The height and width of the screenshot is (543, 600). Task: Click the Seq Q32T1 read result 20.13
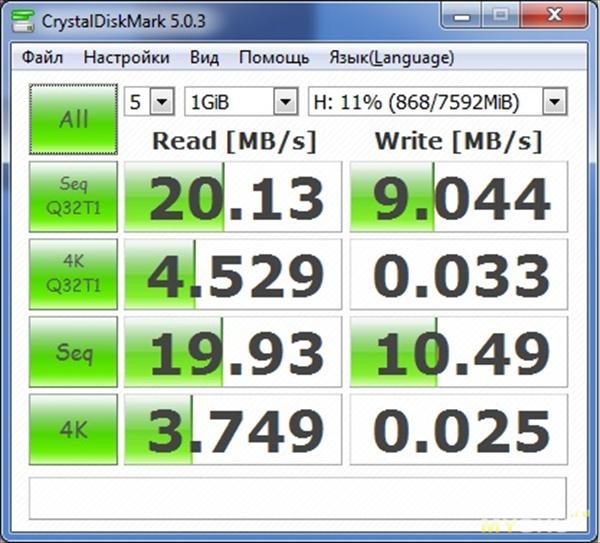(233, 197)
